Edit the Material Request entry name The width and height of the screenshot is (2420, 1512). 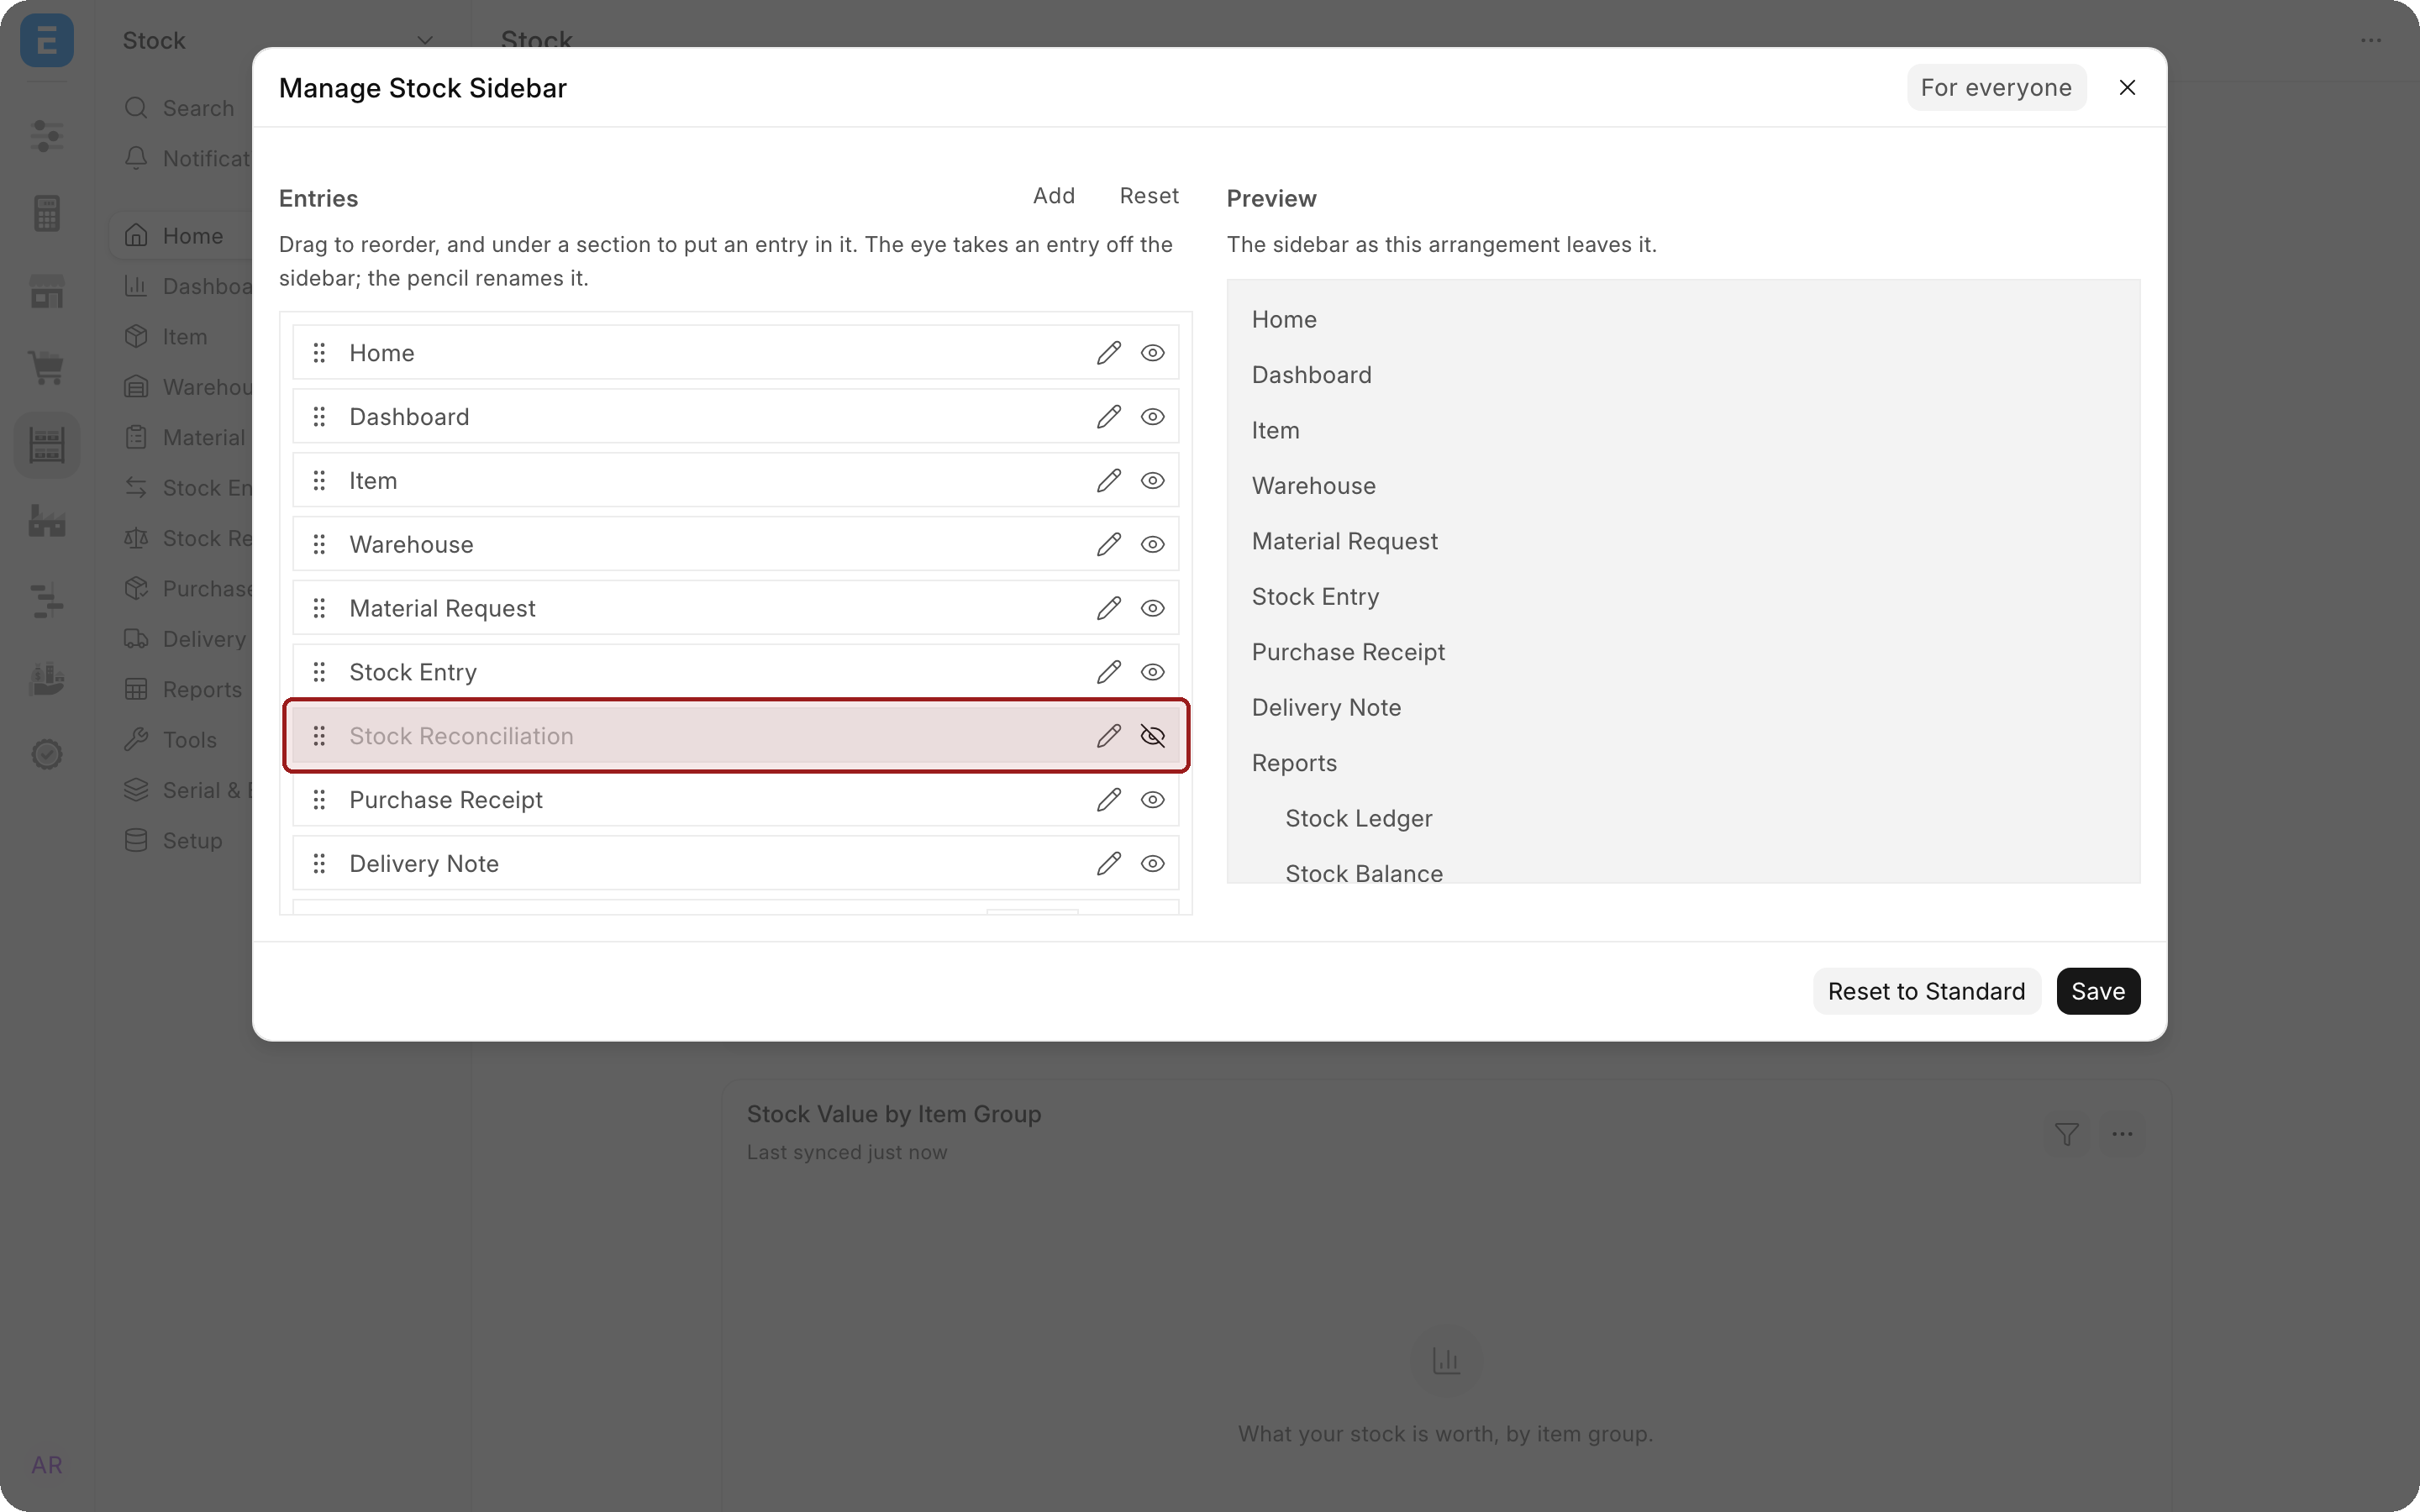[1108, 608]
